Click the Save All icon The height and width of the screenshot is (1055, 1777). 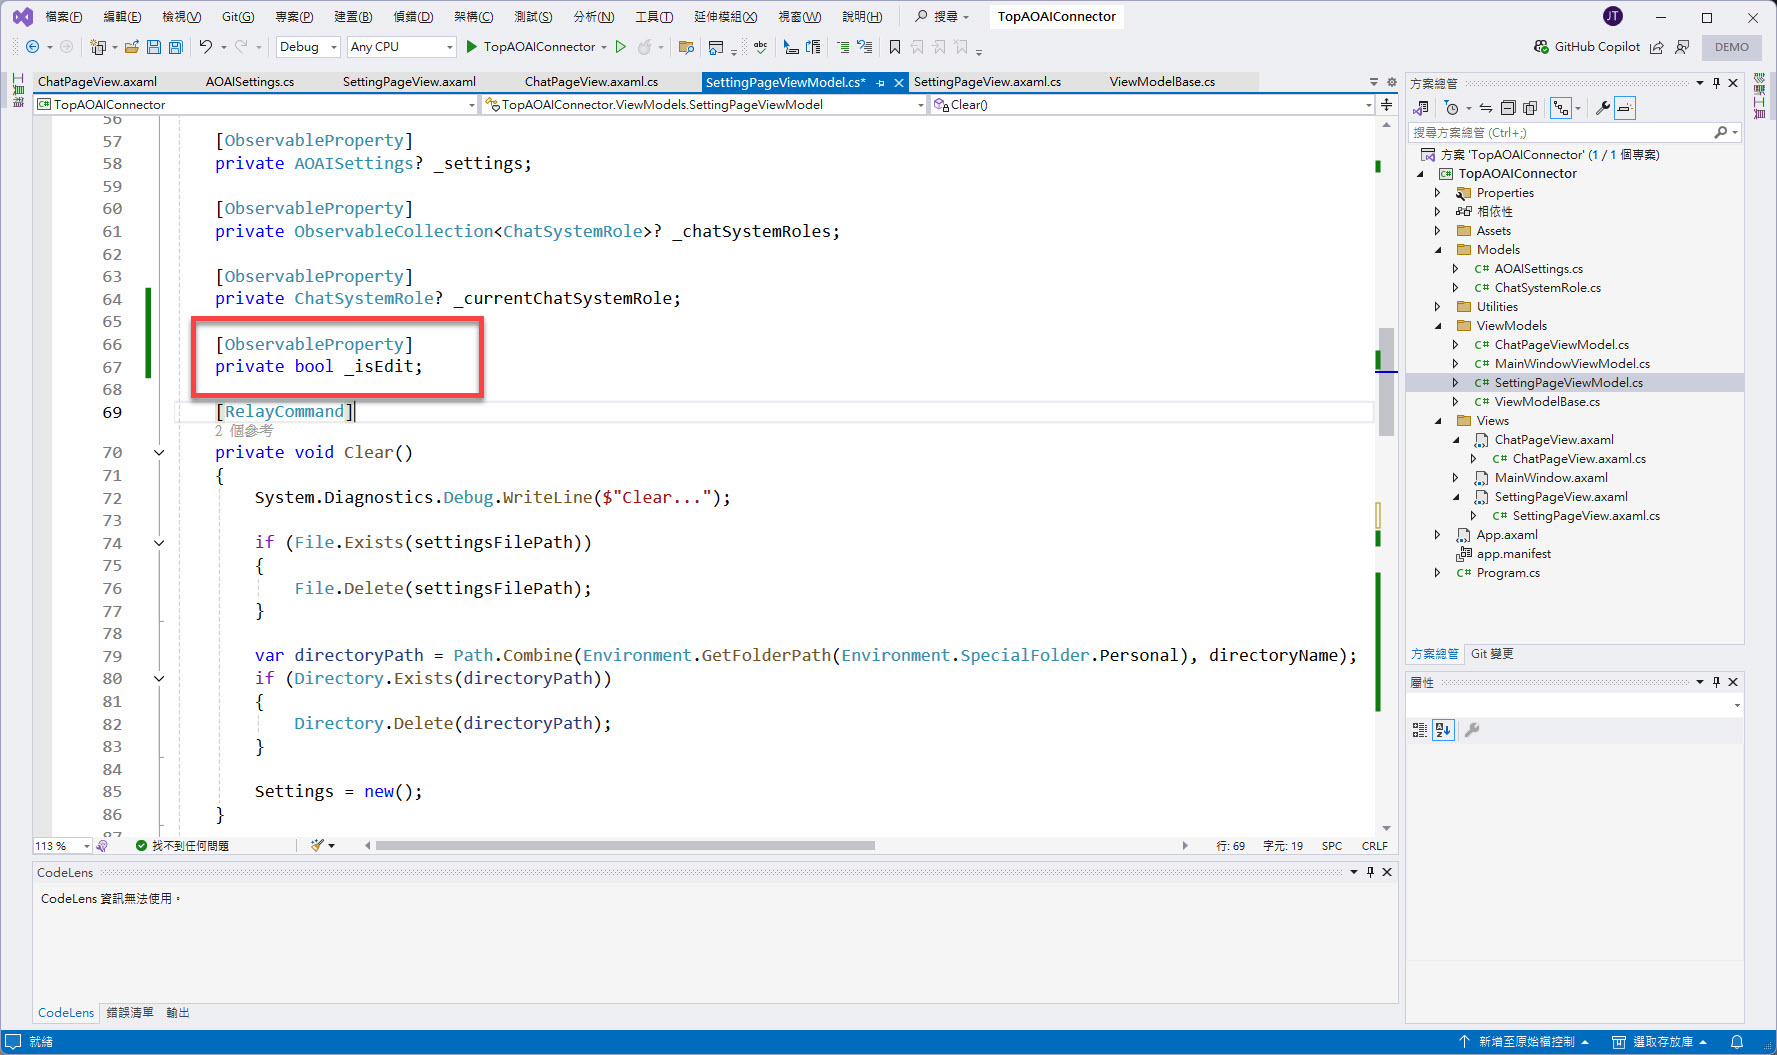point(176,47)
